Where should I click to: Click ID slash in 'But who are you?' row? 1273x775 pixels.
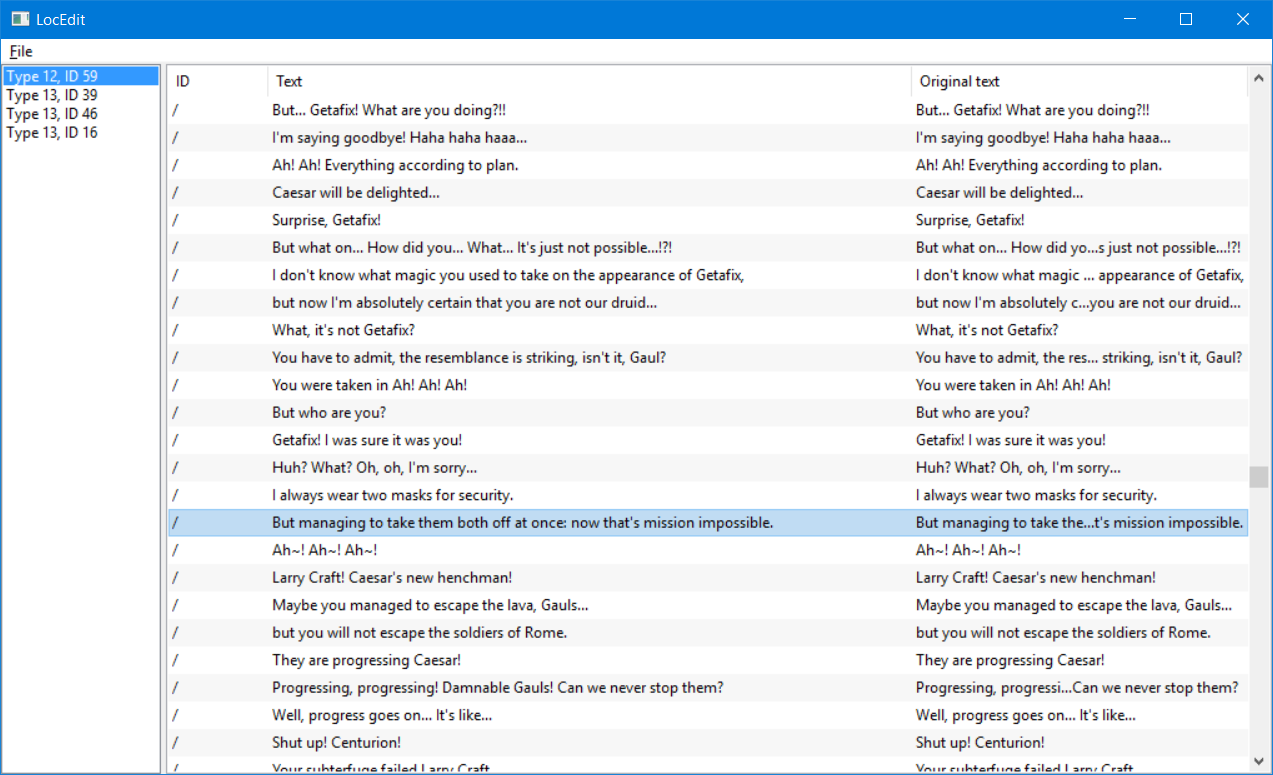[175, 412]
